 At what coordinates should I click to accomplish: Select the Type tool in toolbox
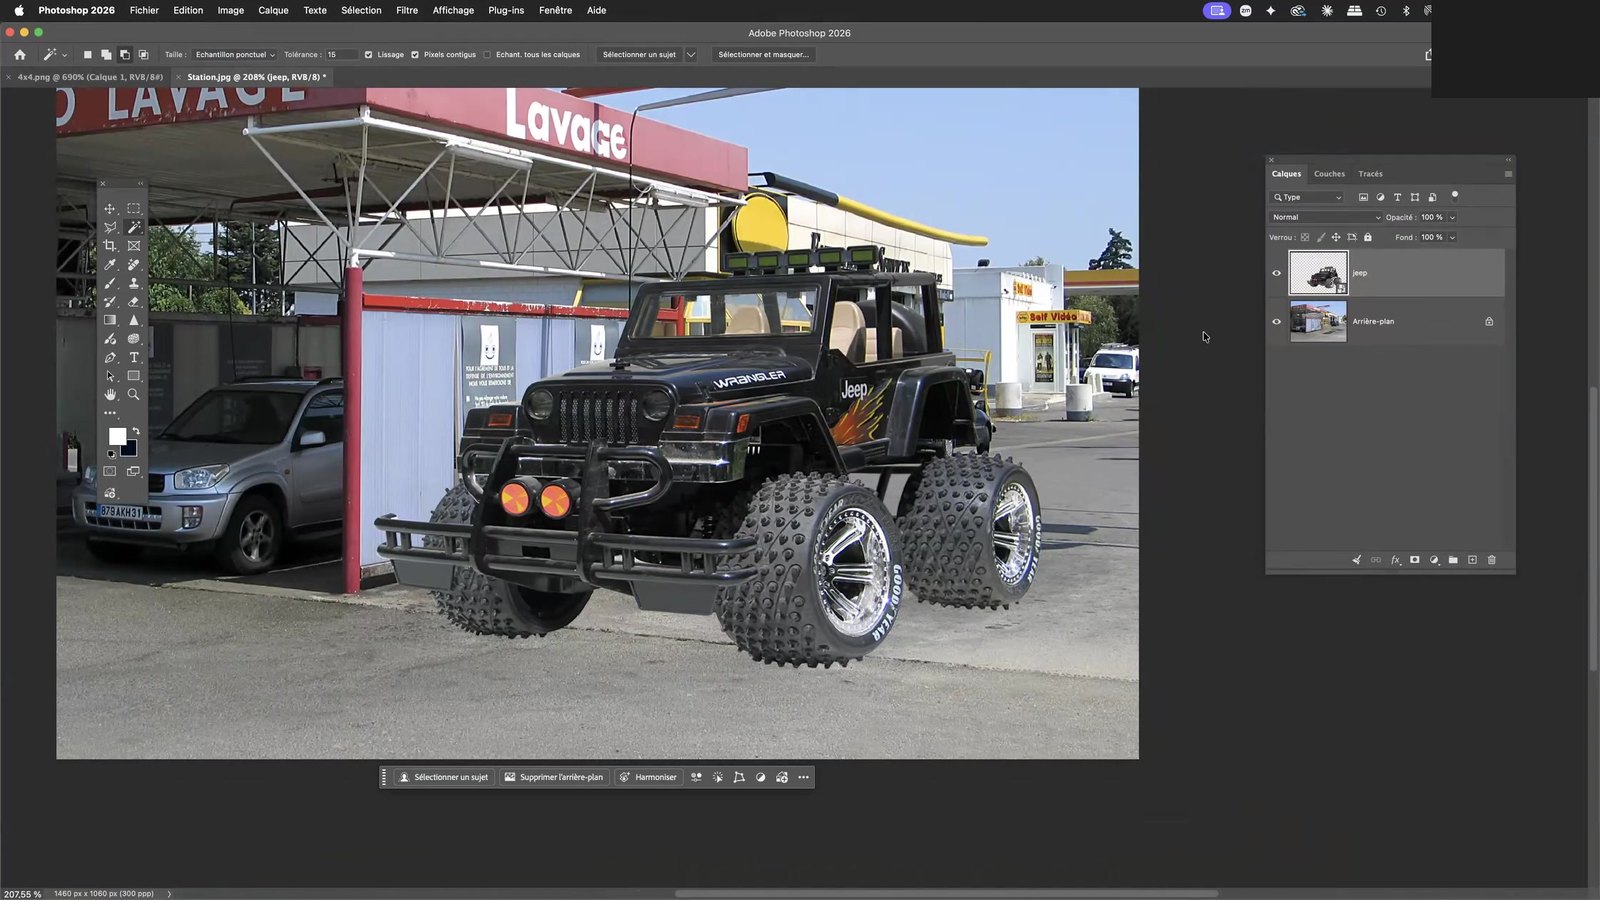click(x=134, y=358)
